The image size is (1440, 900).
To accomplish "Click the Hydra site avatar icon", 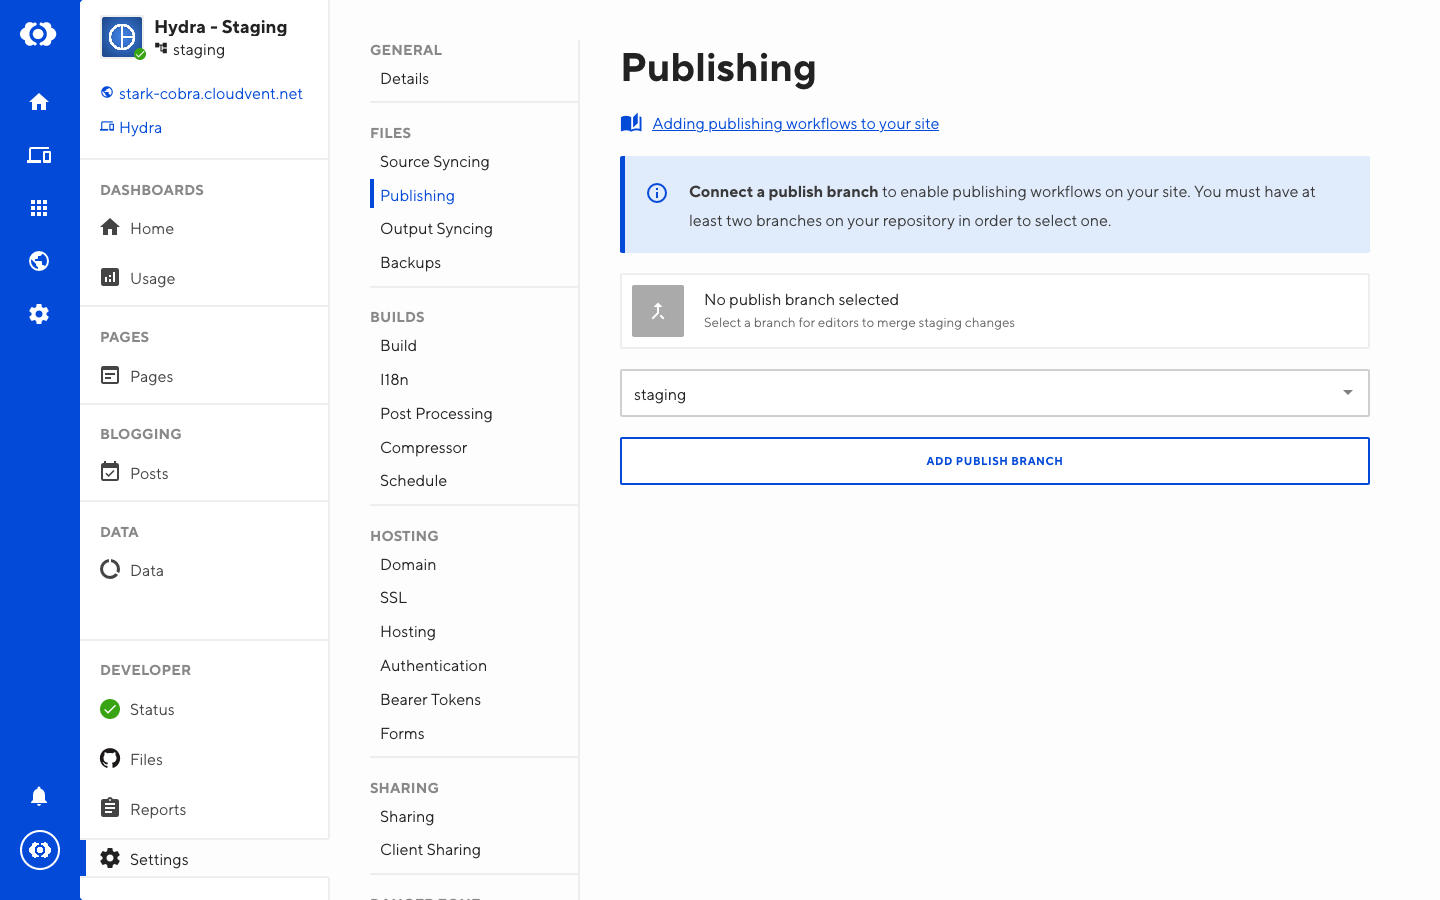I will [122, 38].
